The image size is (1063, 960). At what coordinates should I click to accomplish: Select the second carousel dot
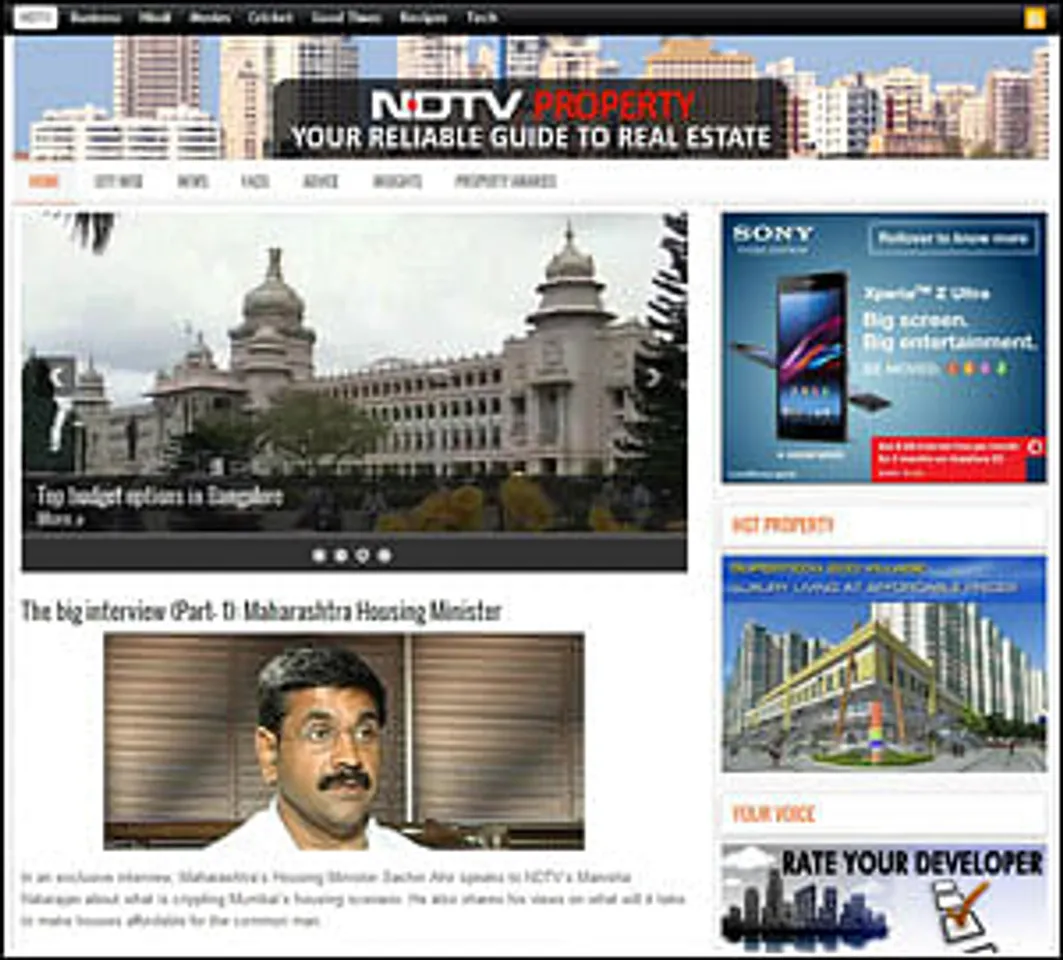point(341,555)
